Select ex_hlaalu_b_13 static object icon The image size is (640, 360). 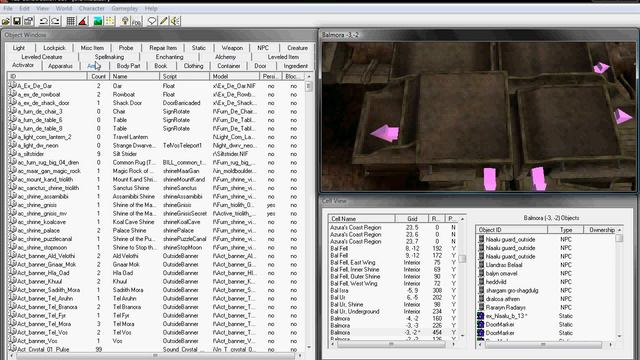tap(481, 316)
